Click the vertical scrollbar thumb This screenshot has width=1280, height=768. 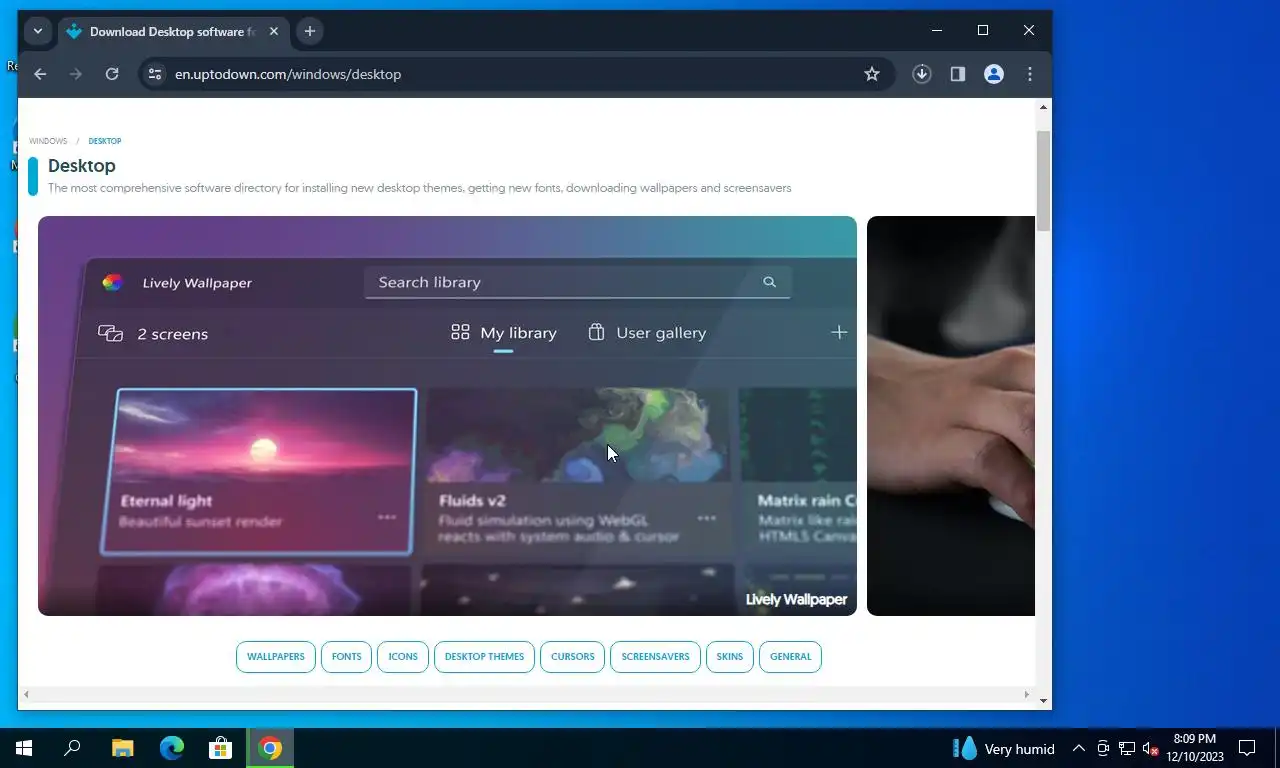pos(1043,181)
